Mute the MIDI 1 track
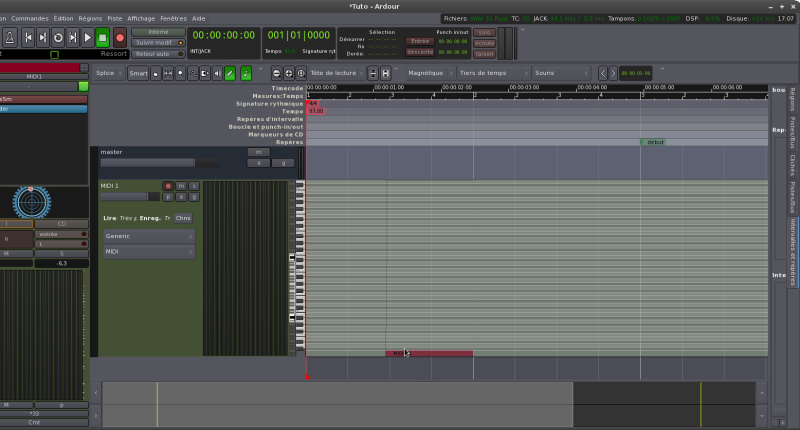Image resolution: width=800 pixels, height=430 pixels. click(x=181, y=186)
